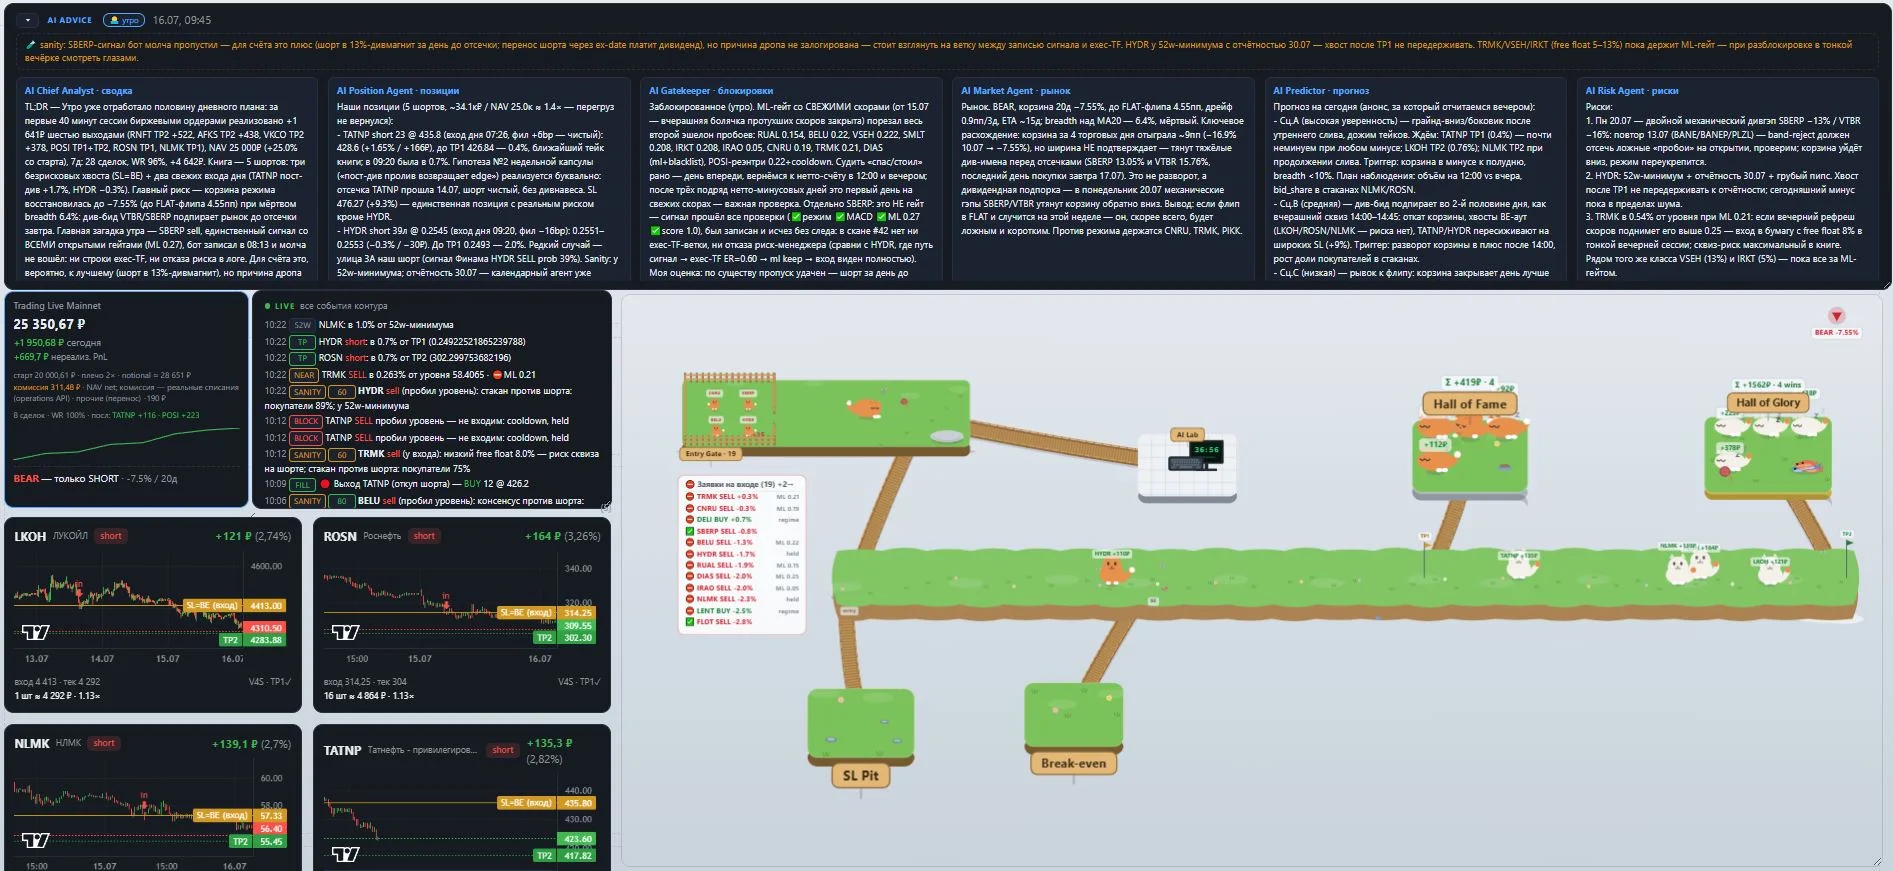Click the blocked icon next to CNRU SELL
Image resolution: width=1893 pixels, height=871 pixels.
689,508
